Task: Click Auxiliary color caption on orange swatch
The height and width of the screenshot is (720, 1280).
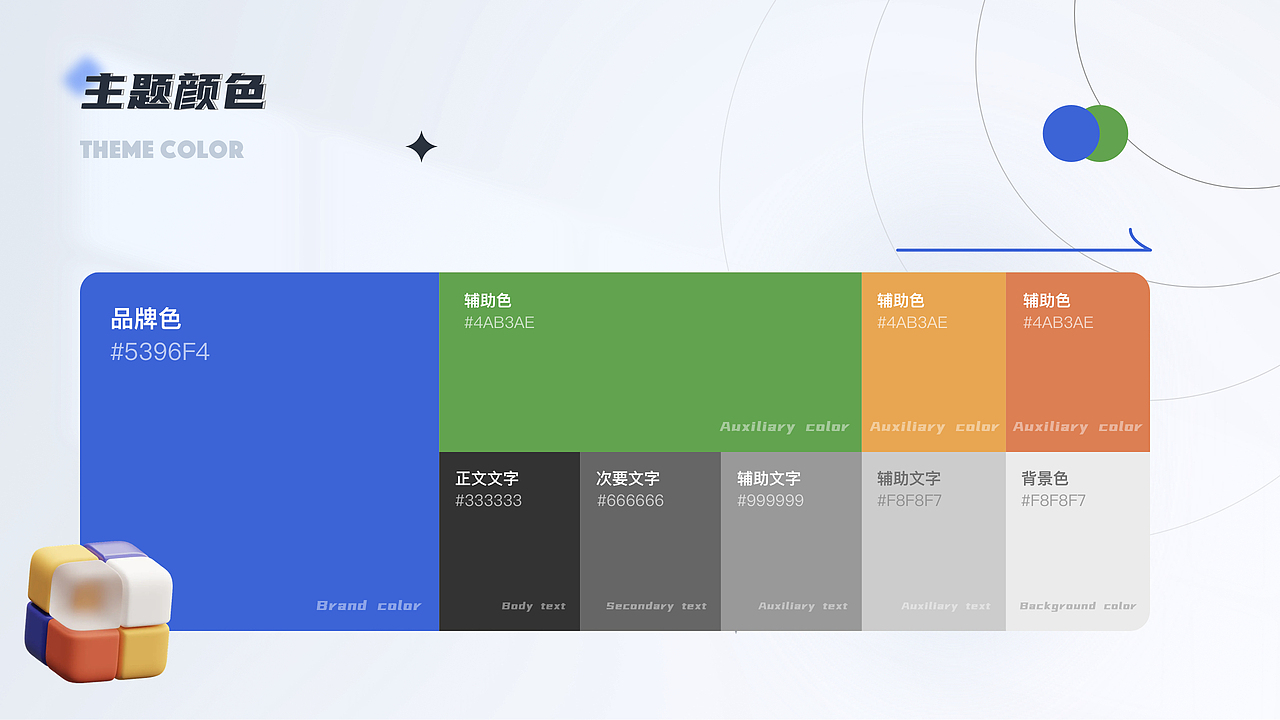Action: [934, 427]
